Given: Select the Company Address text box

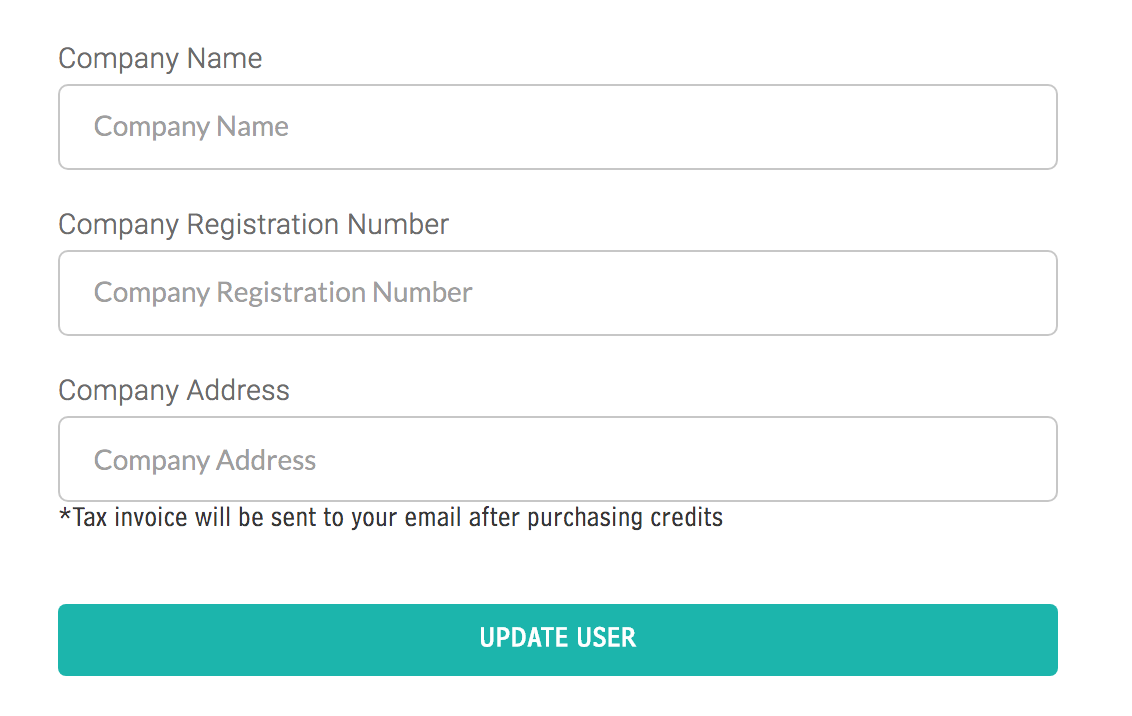Looking at the screenshot, I should point(557,459).
